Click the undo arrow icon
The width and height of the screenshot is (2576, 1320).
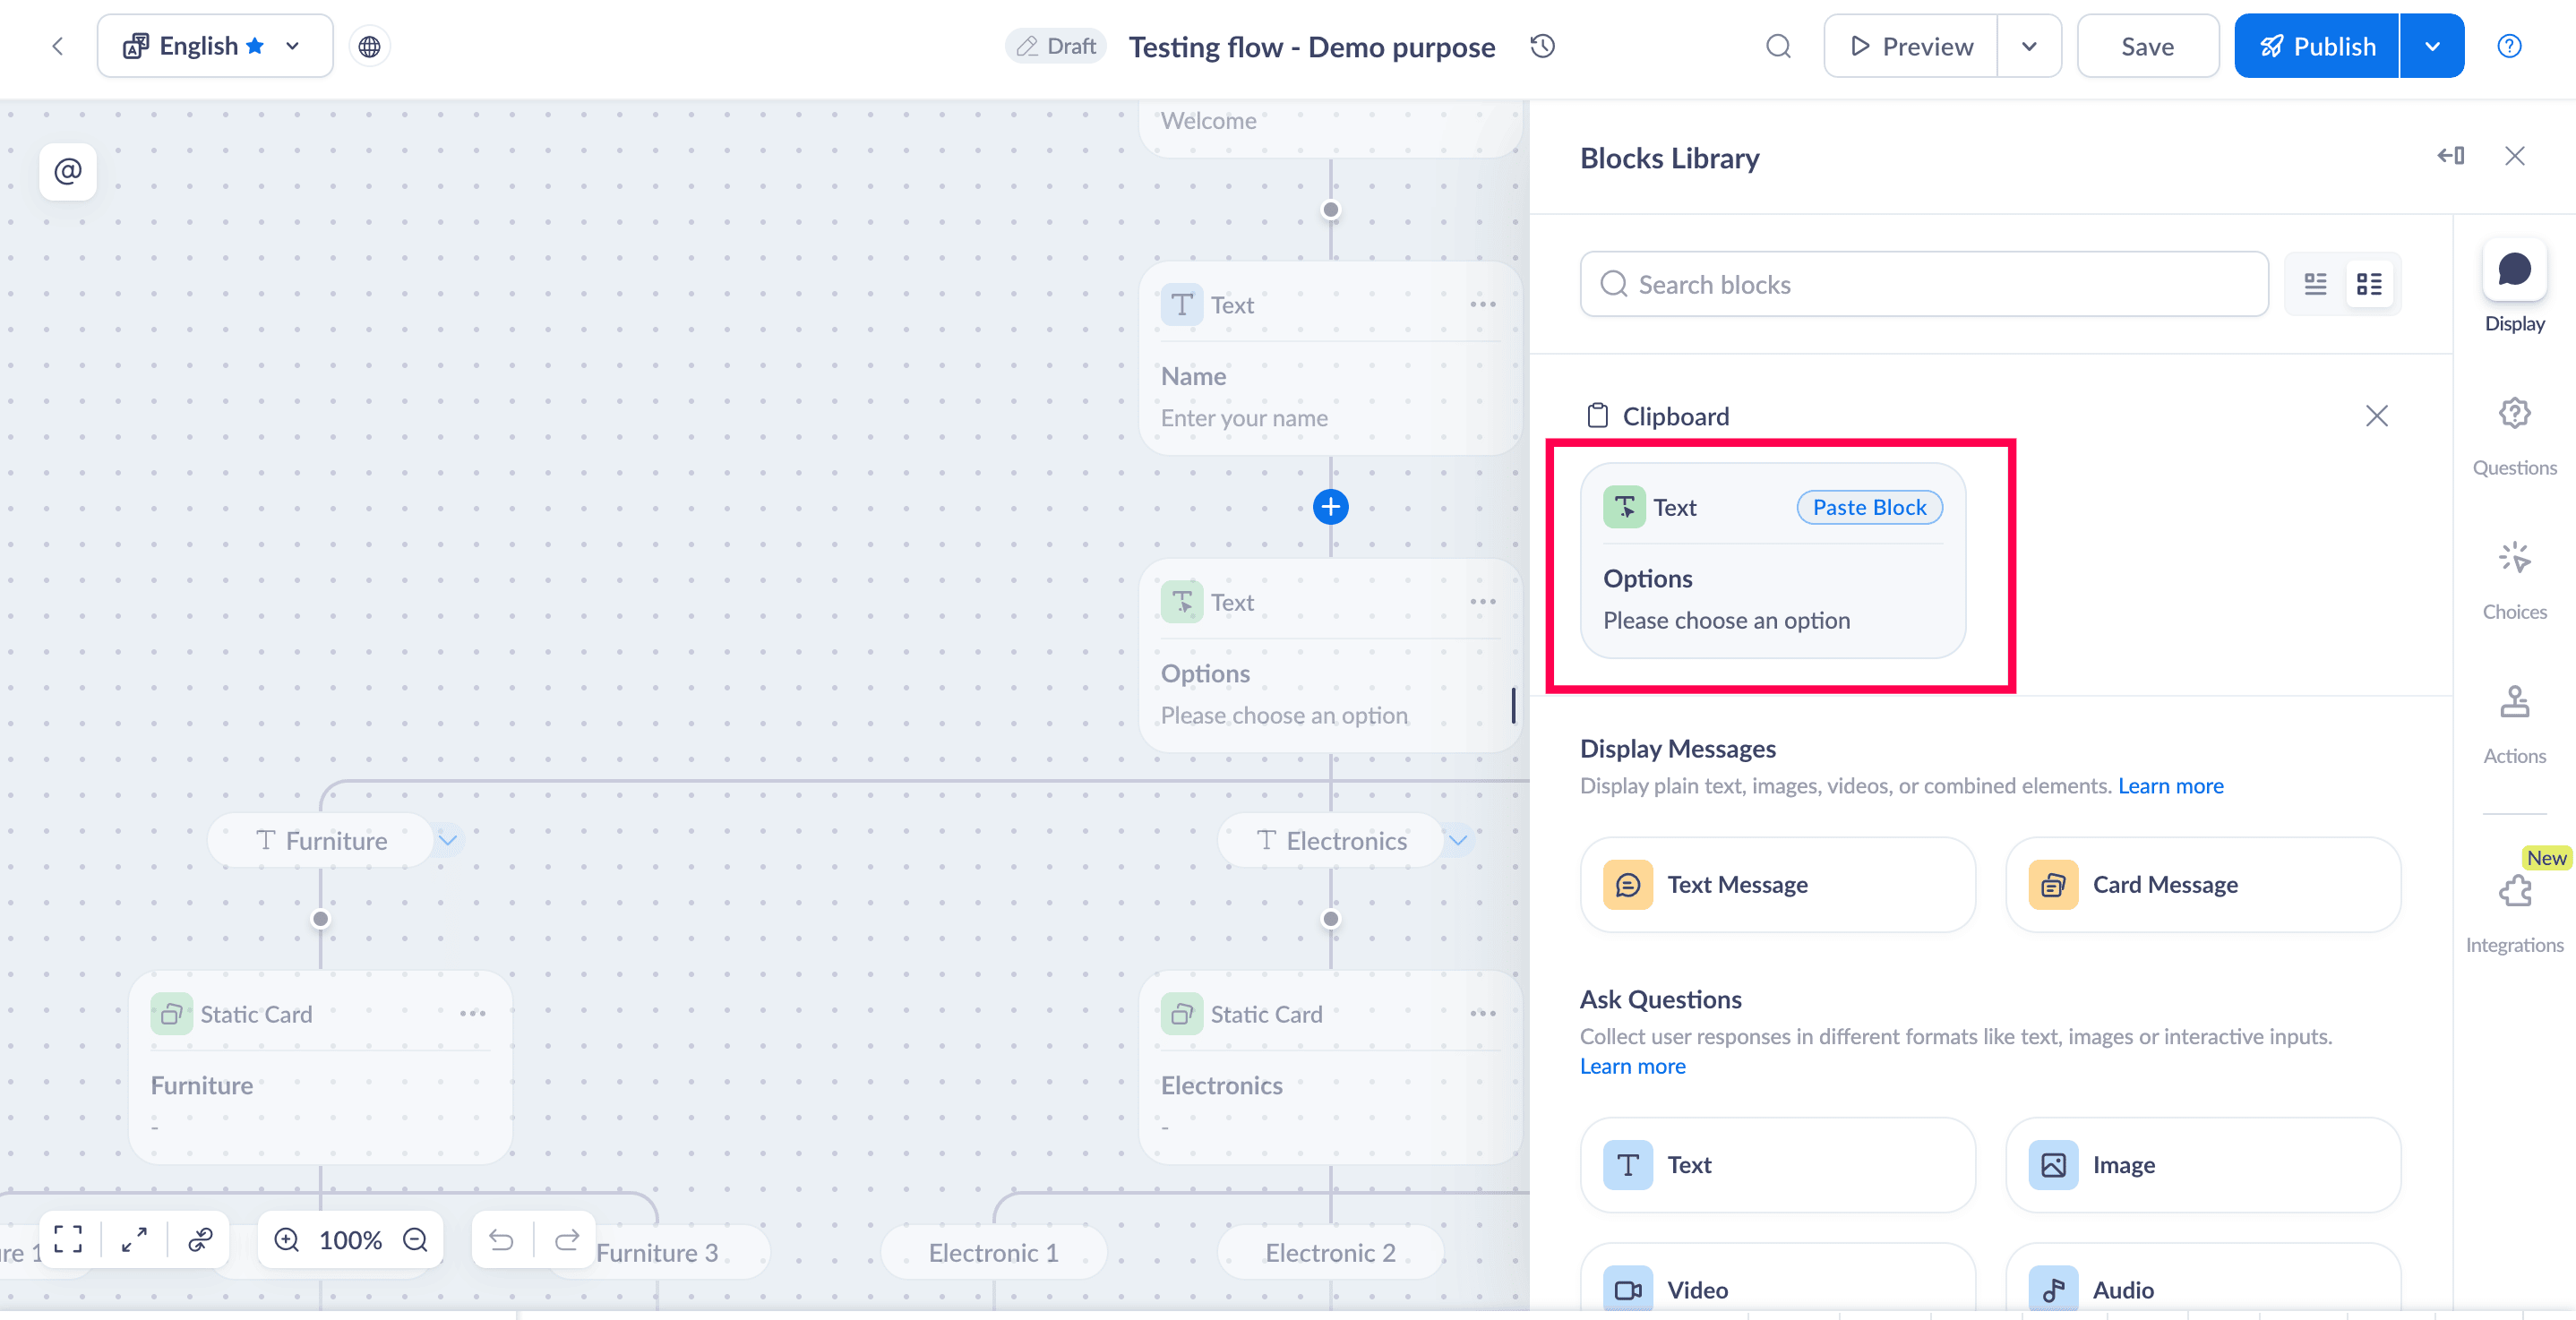501,1240
